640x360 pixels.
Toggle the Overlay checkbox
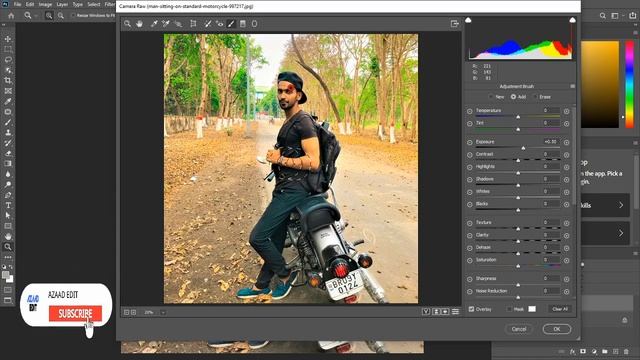471,309
